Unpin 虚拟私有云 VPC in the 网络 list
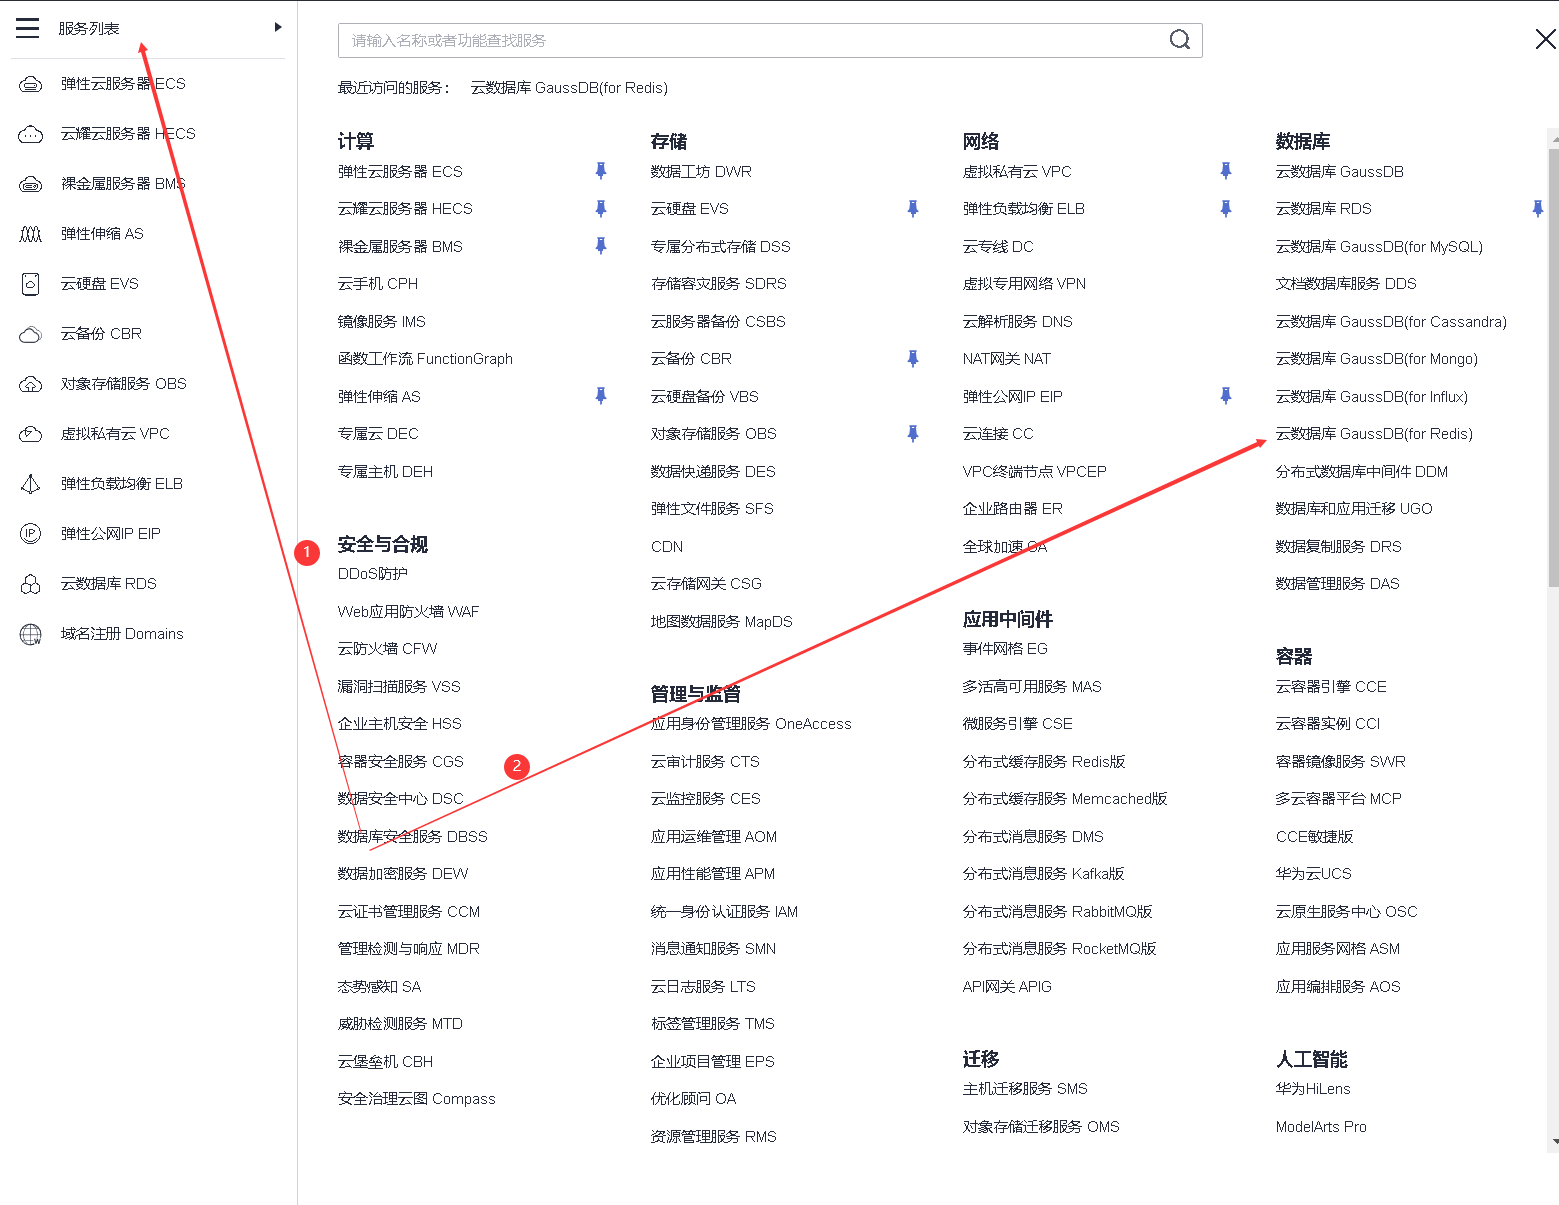This screenshot has width=1559, height=1205. 1226,171
